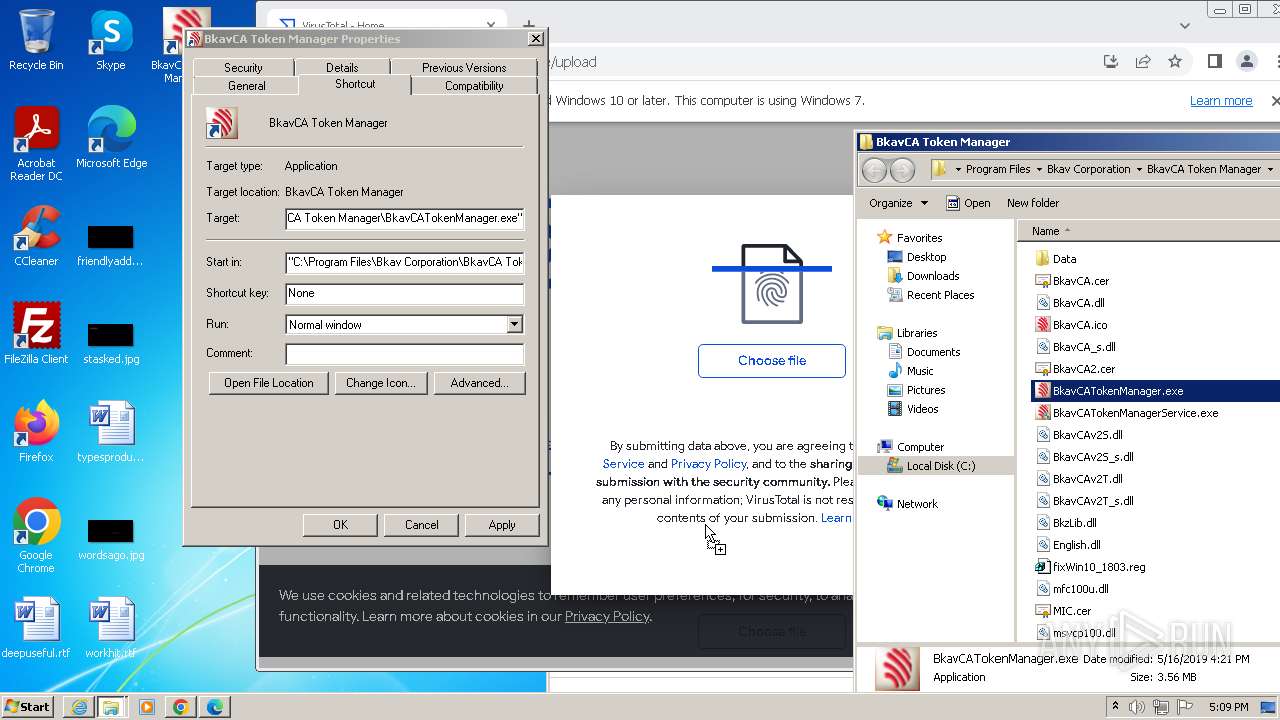Open the Chrome tab search chevron

coord(1185,26)
